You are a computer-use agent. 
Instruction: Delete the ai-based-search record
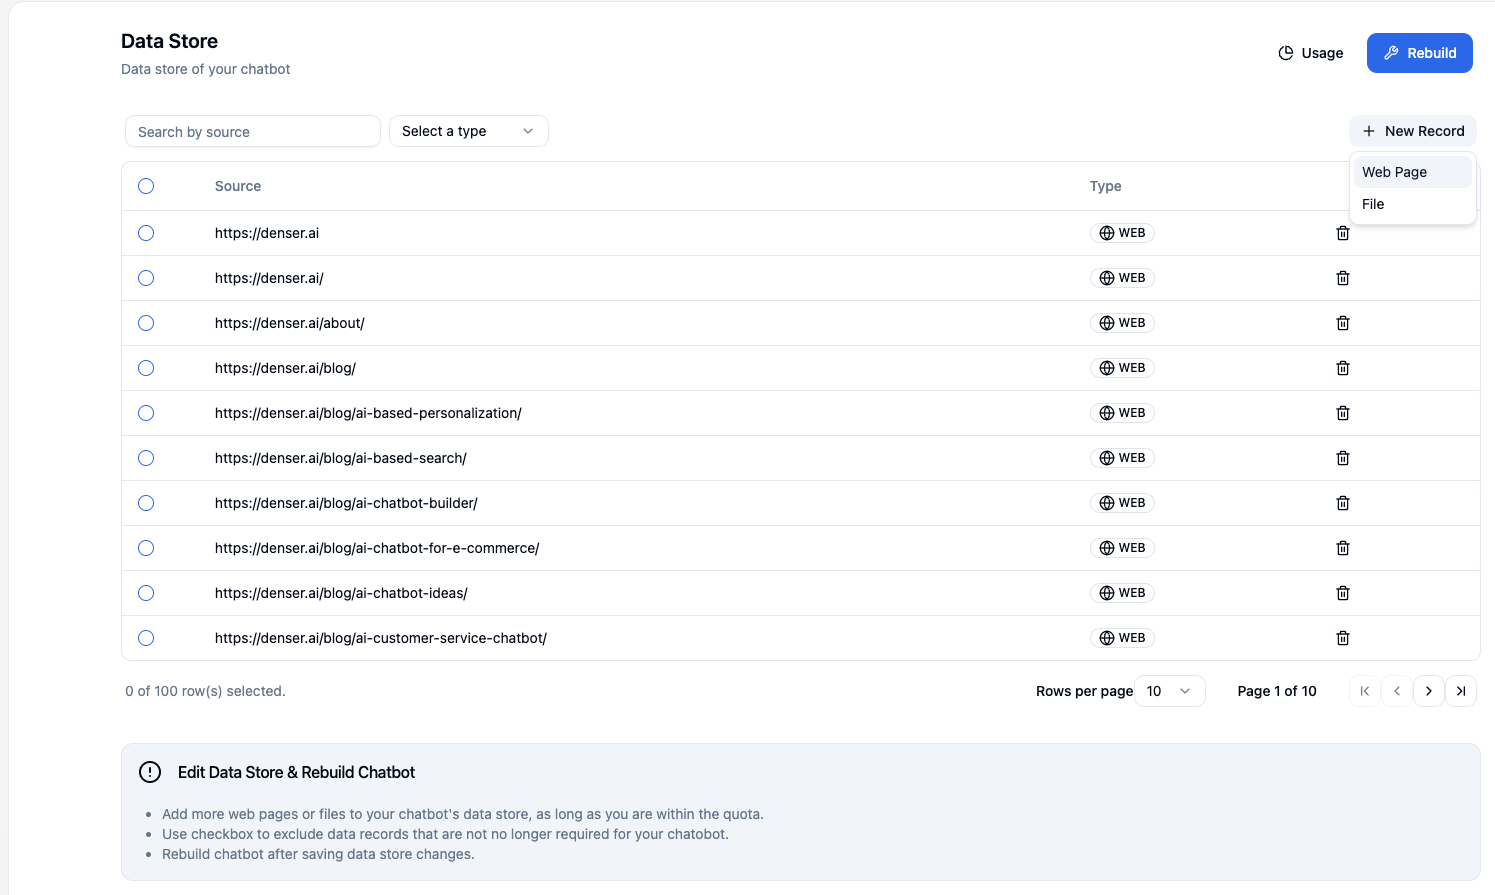pyautogui.click(x=1343, y=458)
